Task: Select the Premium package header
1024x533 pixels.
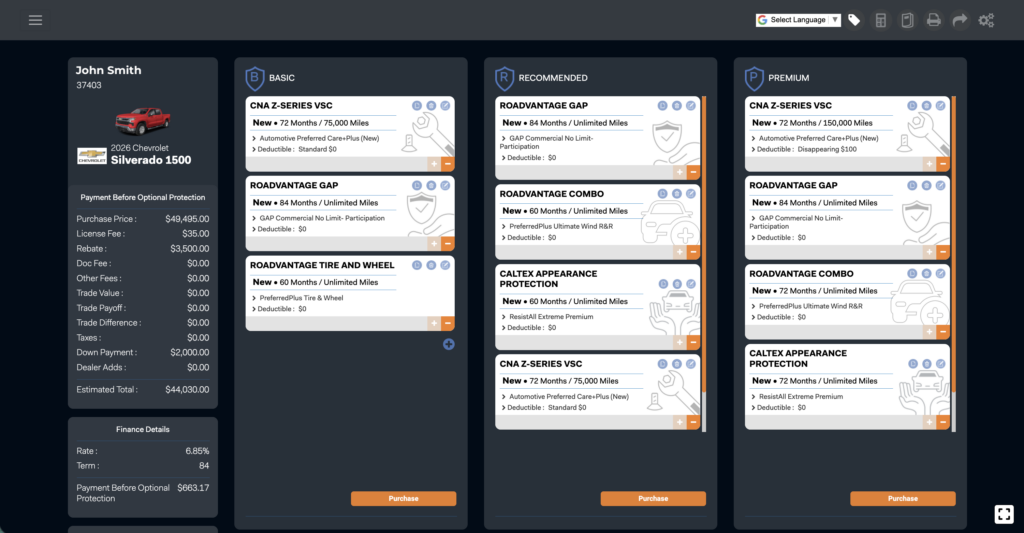Action: [x=788, y=78]
